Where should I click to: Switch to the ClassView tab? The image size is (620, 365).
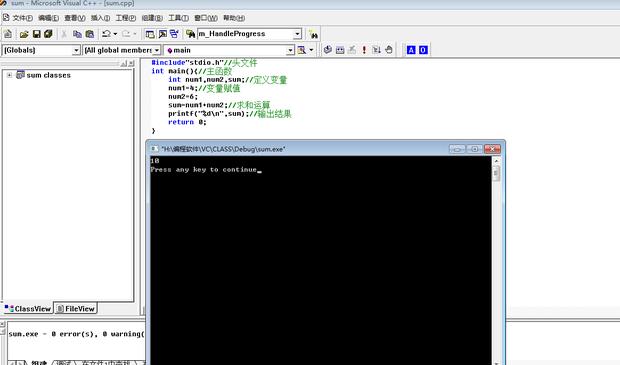pos(28,309)
